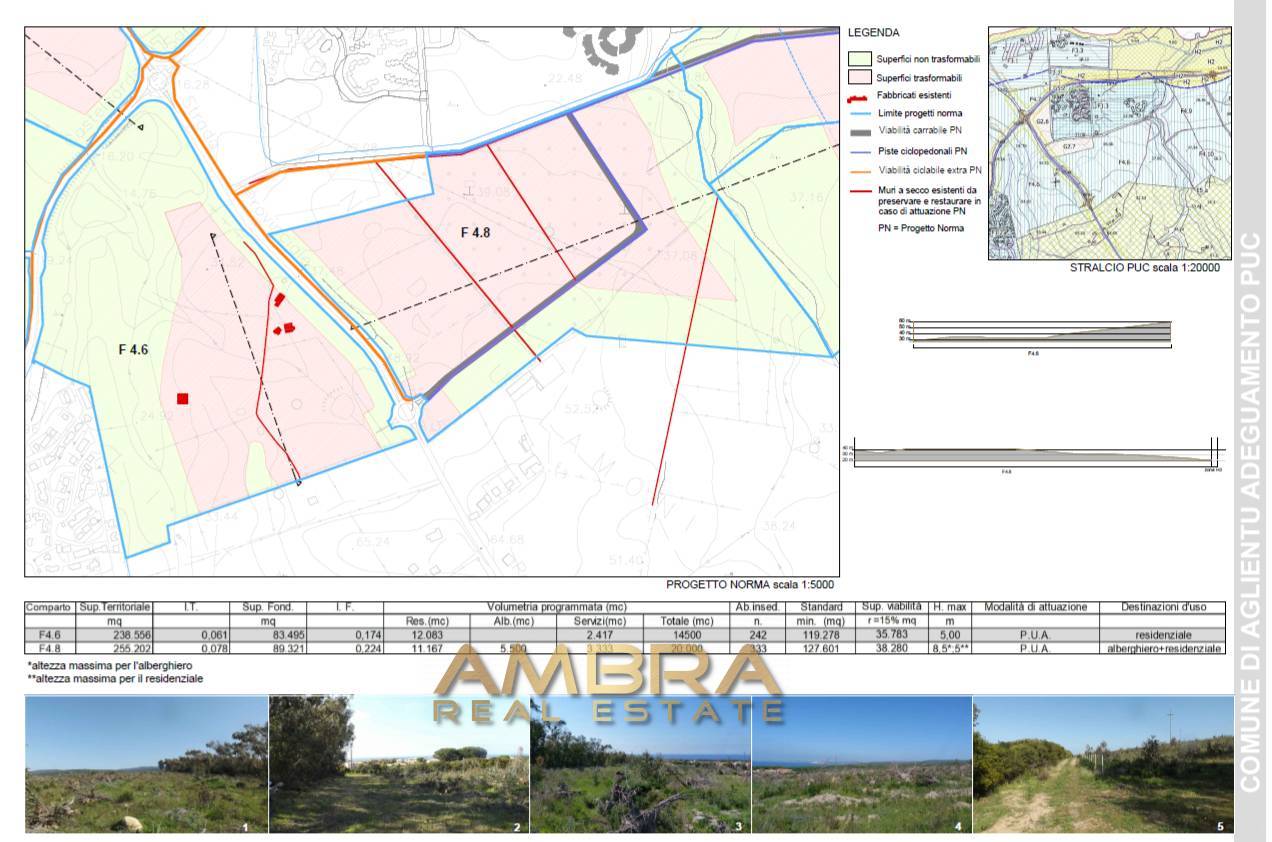Click the F 4.6 label on the map

[x=133, y=350]
